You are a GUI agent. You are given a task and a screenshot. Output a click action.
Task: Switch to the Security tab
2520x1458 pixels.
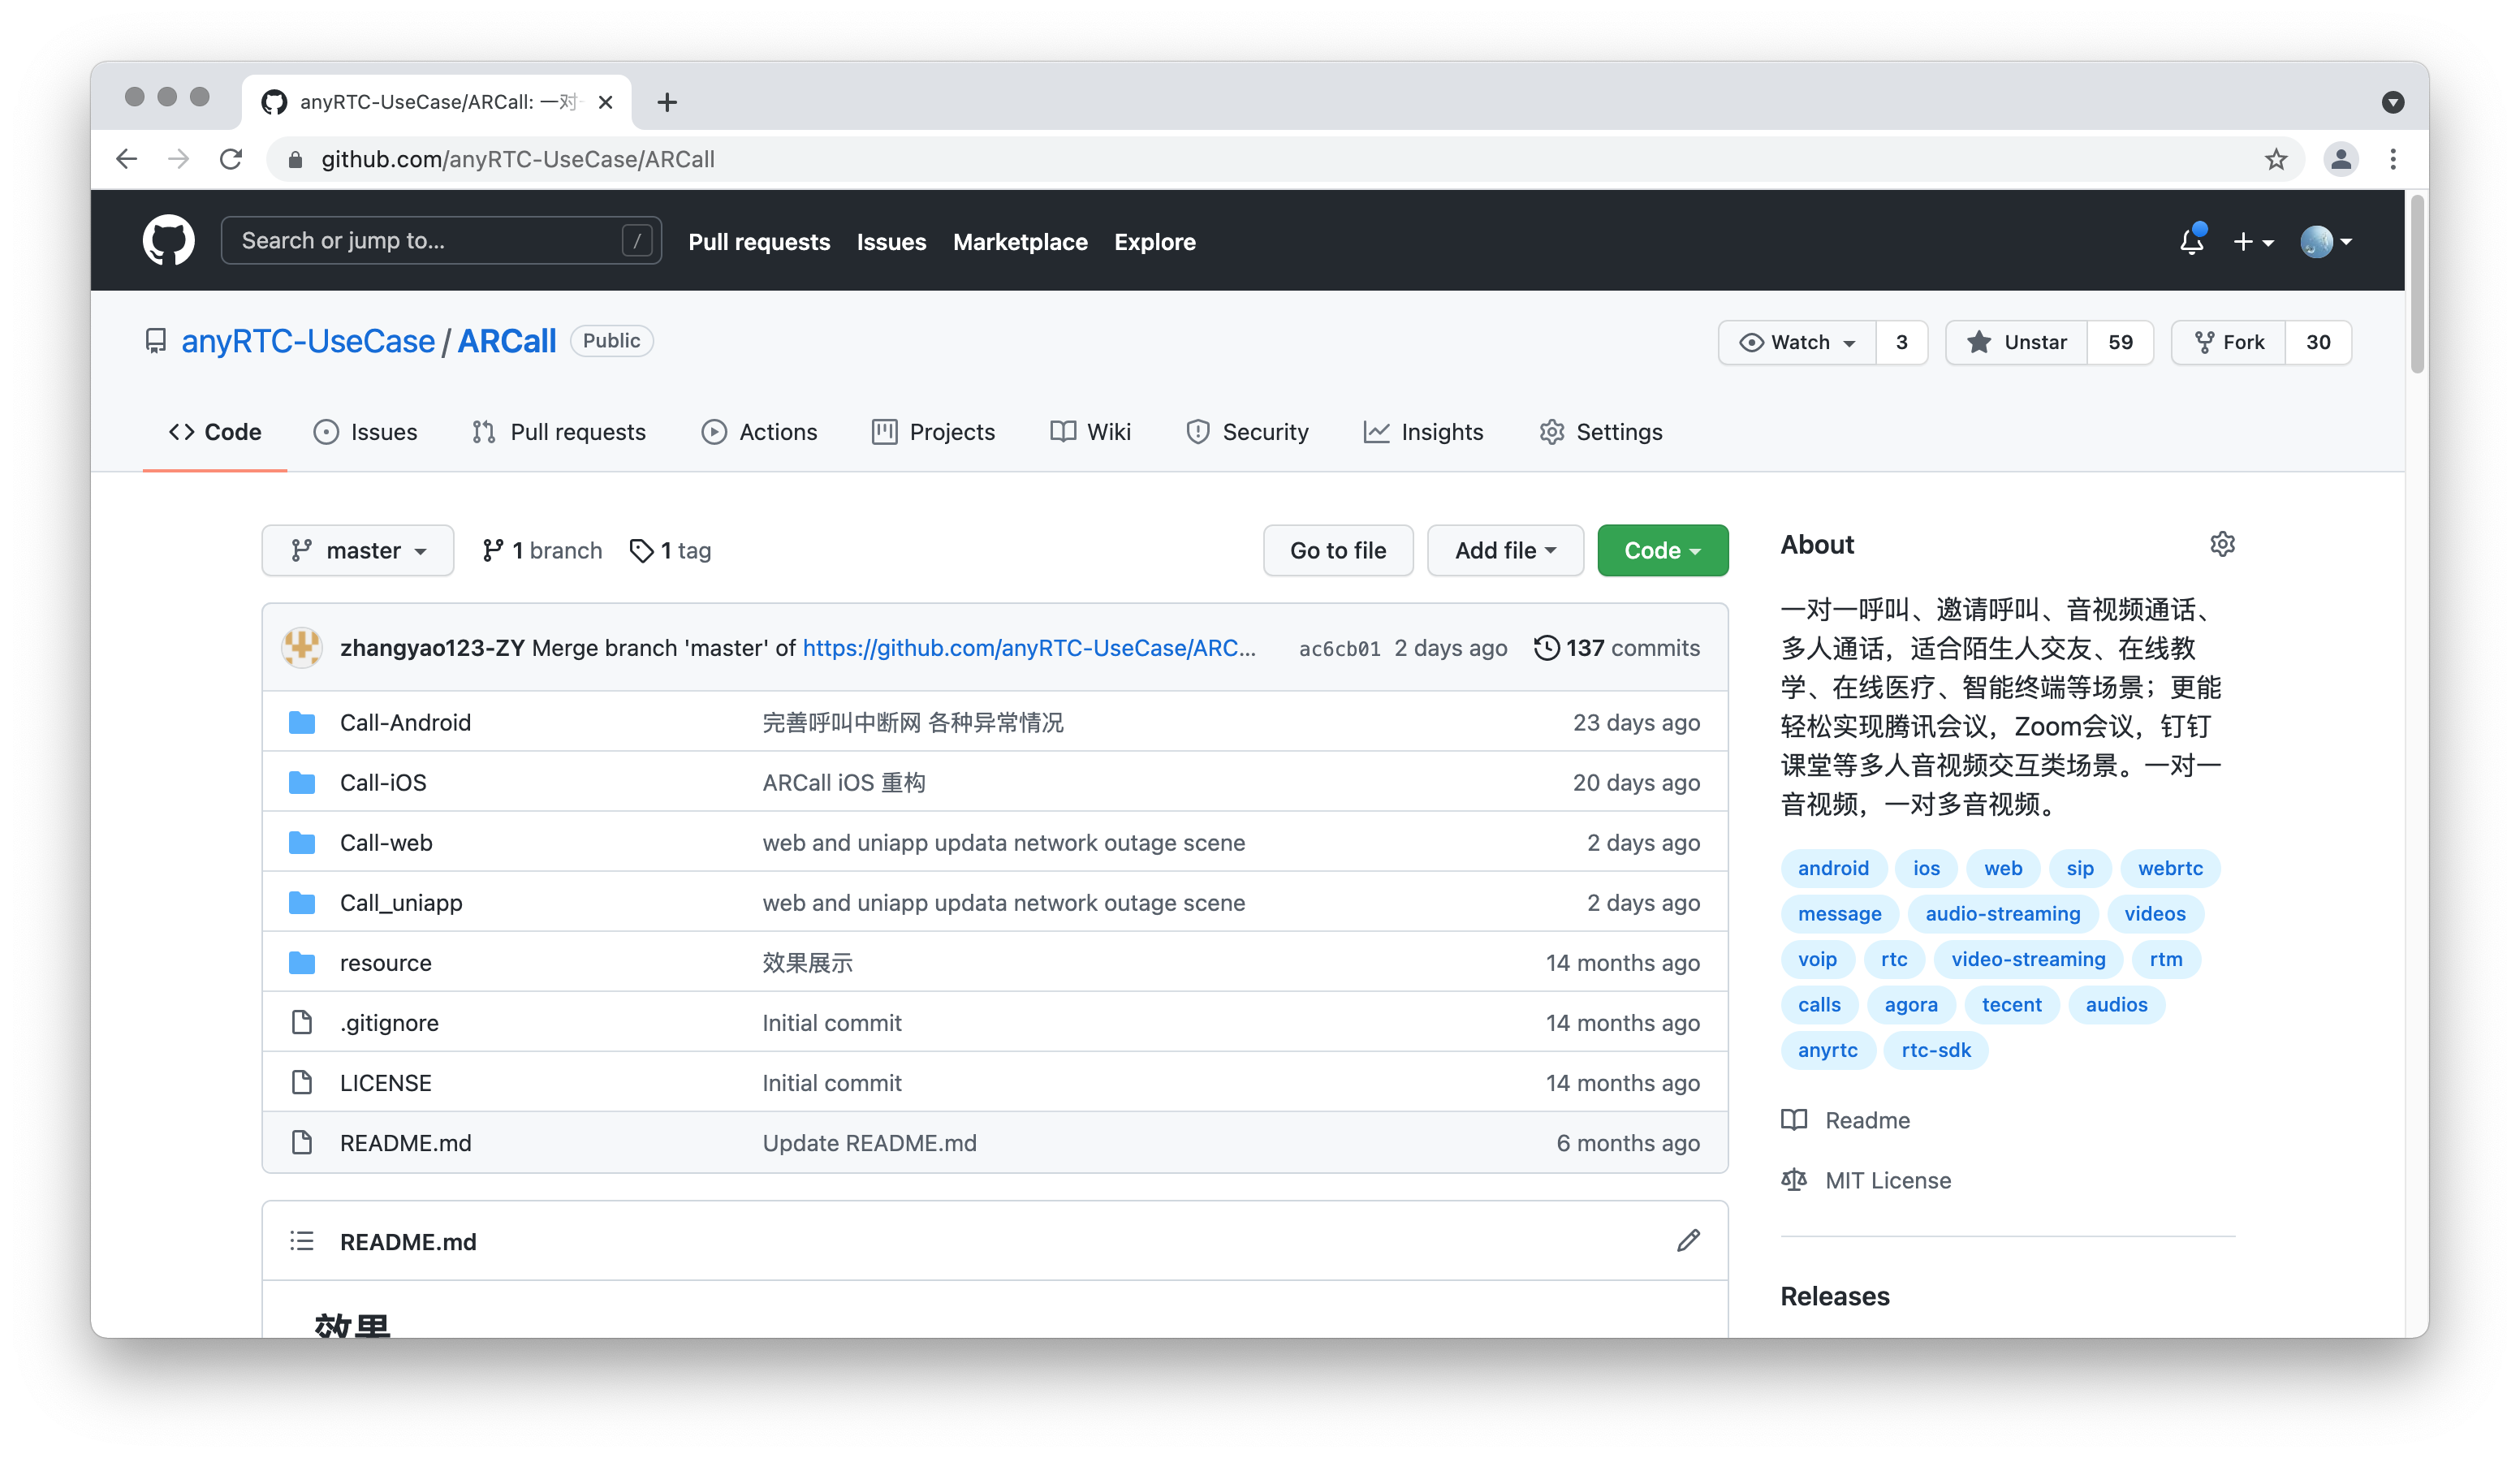click(1248, 432)
